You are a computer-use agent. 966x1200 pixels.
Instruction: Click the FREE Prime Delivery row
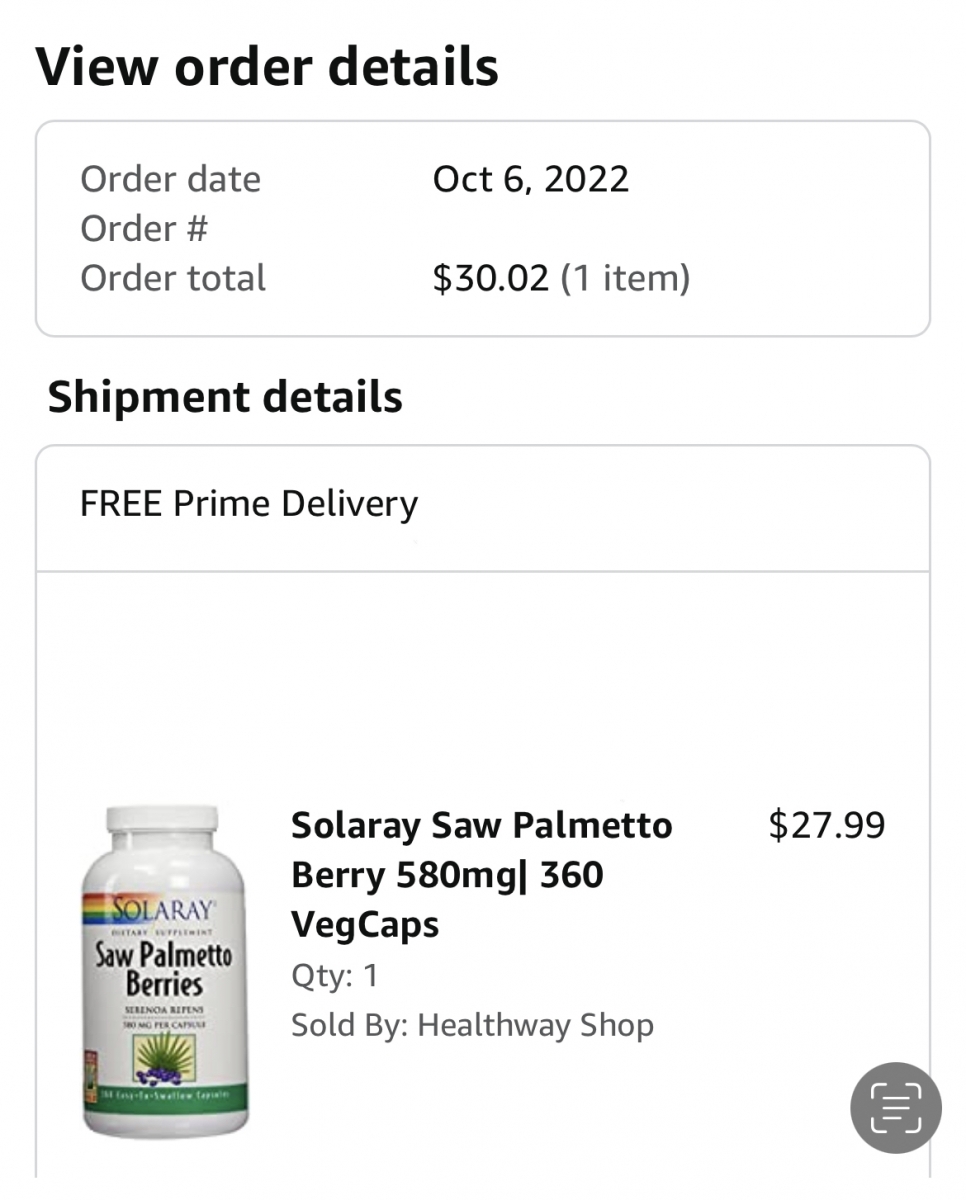(249, 504)
